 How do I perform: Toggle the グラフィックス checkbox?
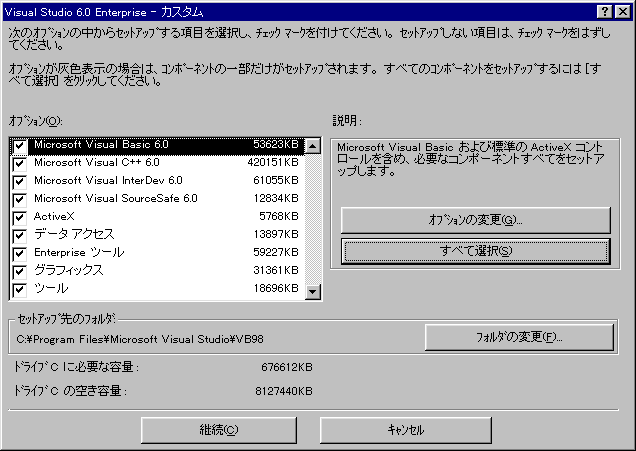(19, 272)
